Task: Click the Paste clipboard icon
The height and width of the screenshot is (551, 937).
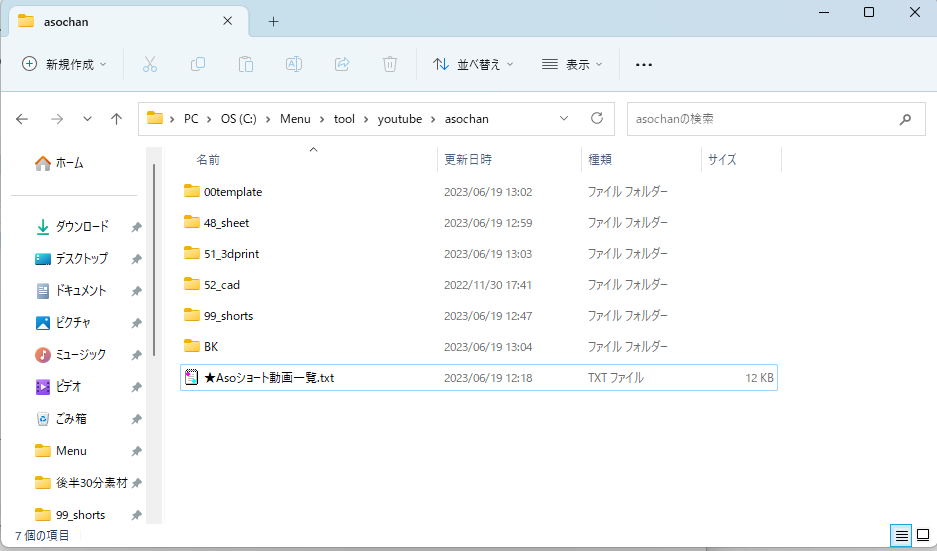Action: (246, 64)
